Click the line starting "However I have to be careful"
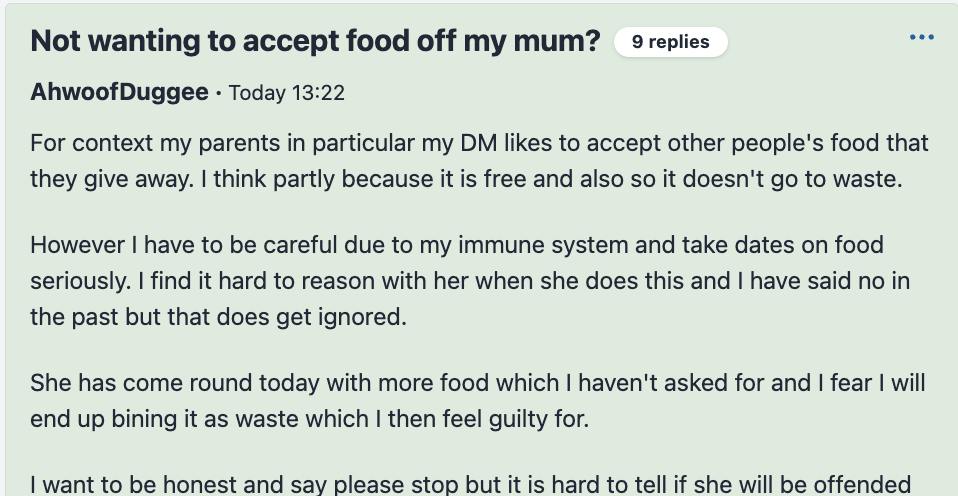 456,245
